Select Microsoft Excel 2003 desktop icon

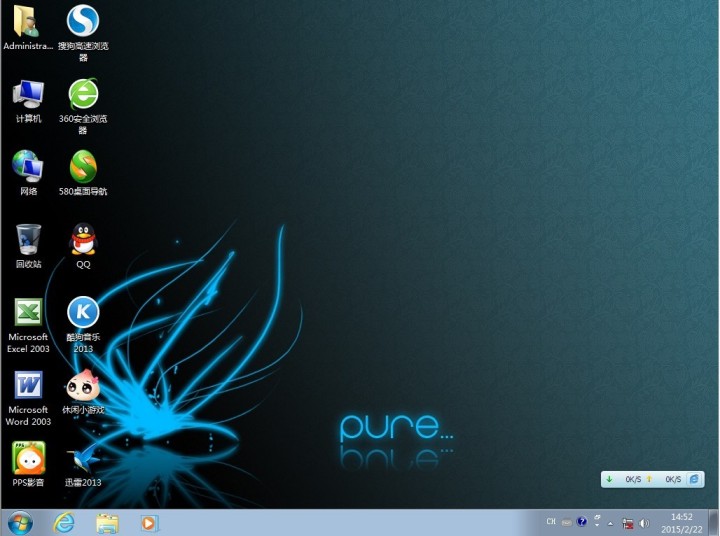point(28,313)
